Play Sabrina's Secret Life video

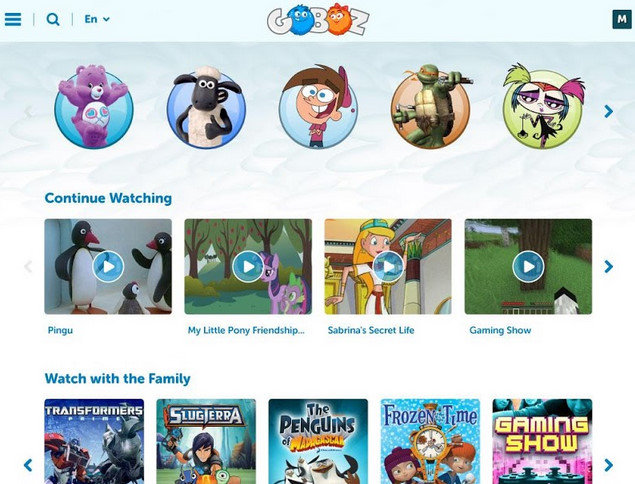click(388, 267)
